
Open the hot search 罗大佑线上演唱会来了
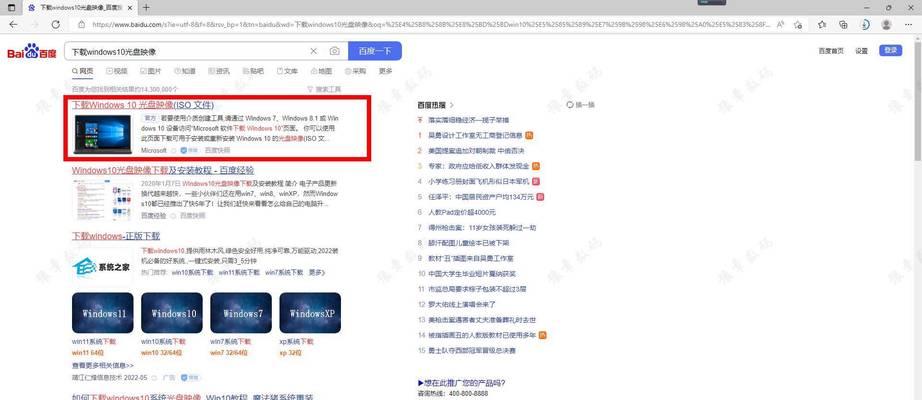[462, 305]
